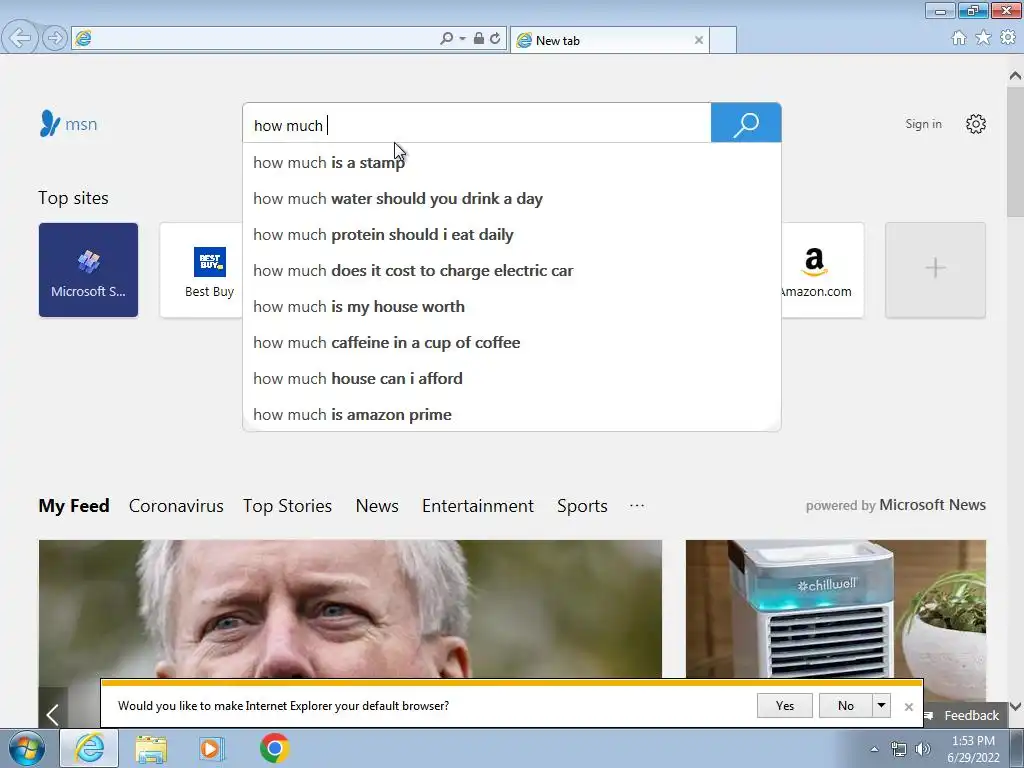Viewport: 1024px width, 768px height.
Task: Choose suggestion 'how much house can i afford'
Action: 511,378
